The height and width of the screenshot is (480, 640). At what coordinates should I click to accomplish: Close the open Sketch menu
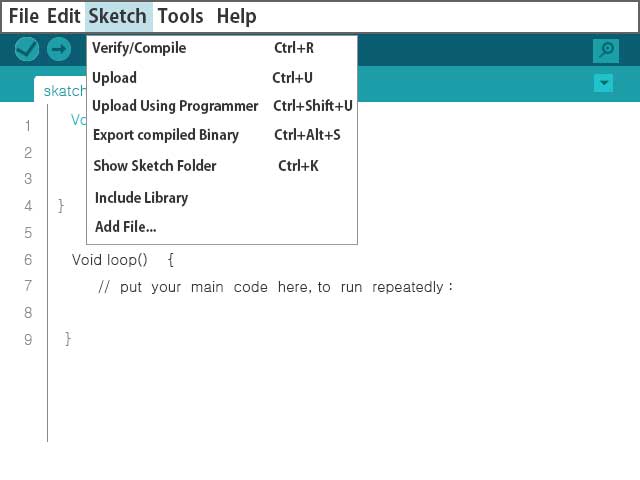click(x=118, y=16)
